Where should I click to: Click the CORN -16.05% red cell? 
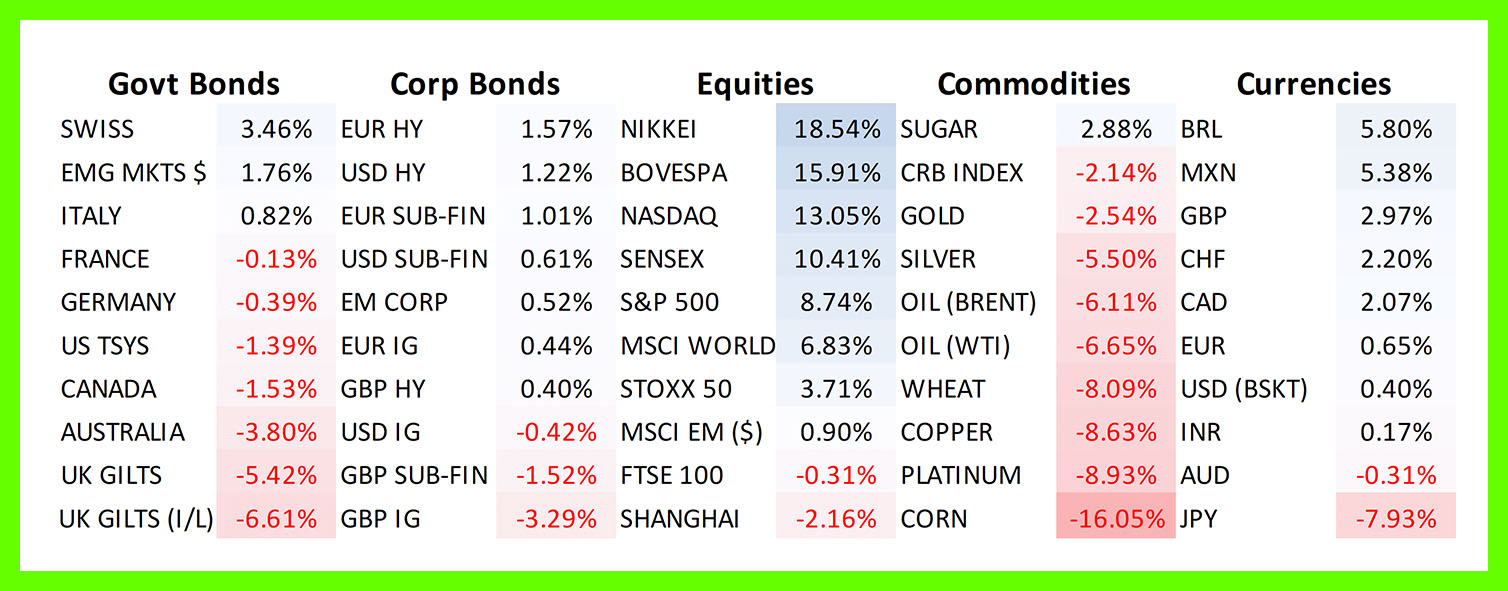(x=1116, y=519)
